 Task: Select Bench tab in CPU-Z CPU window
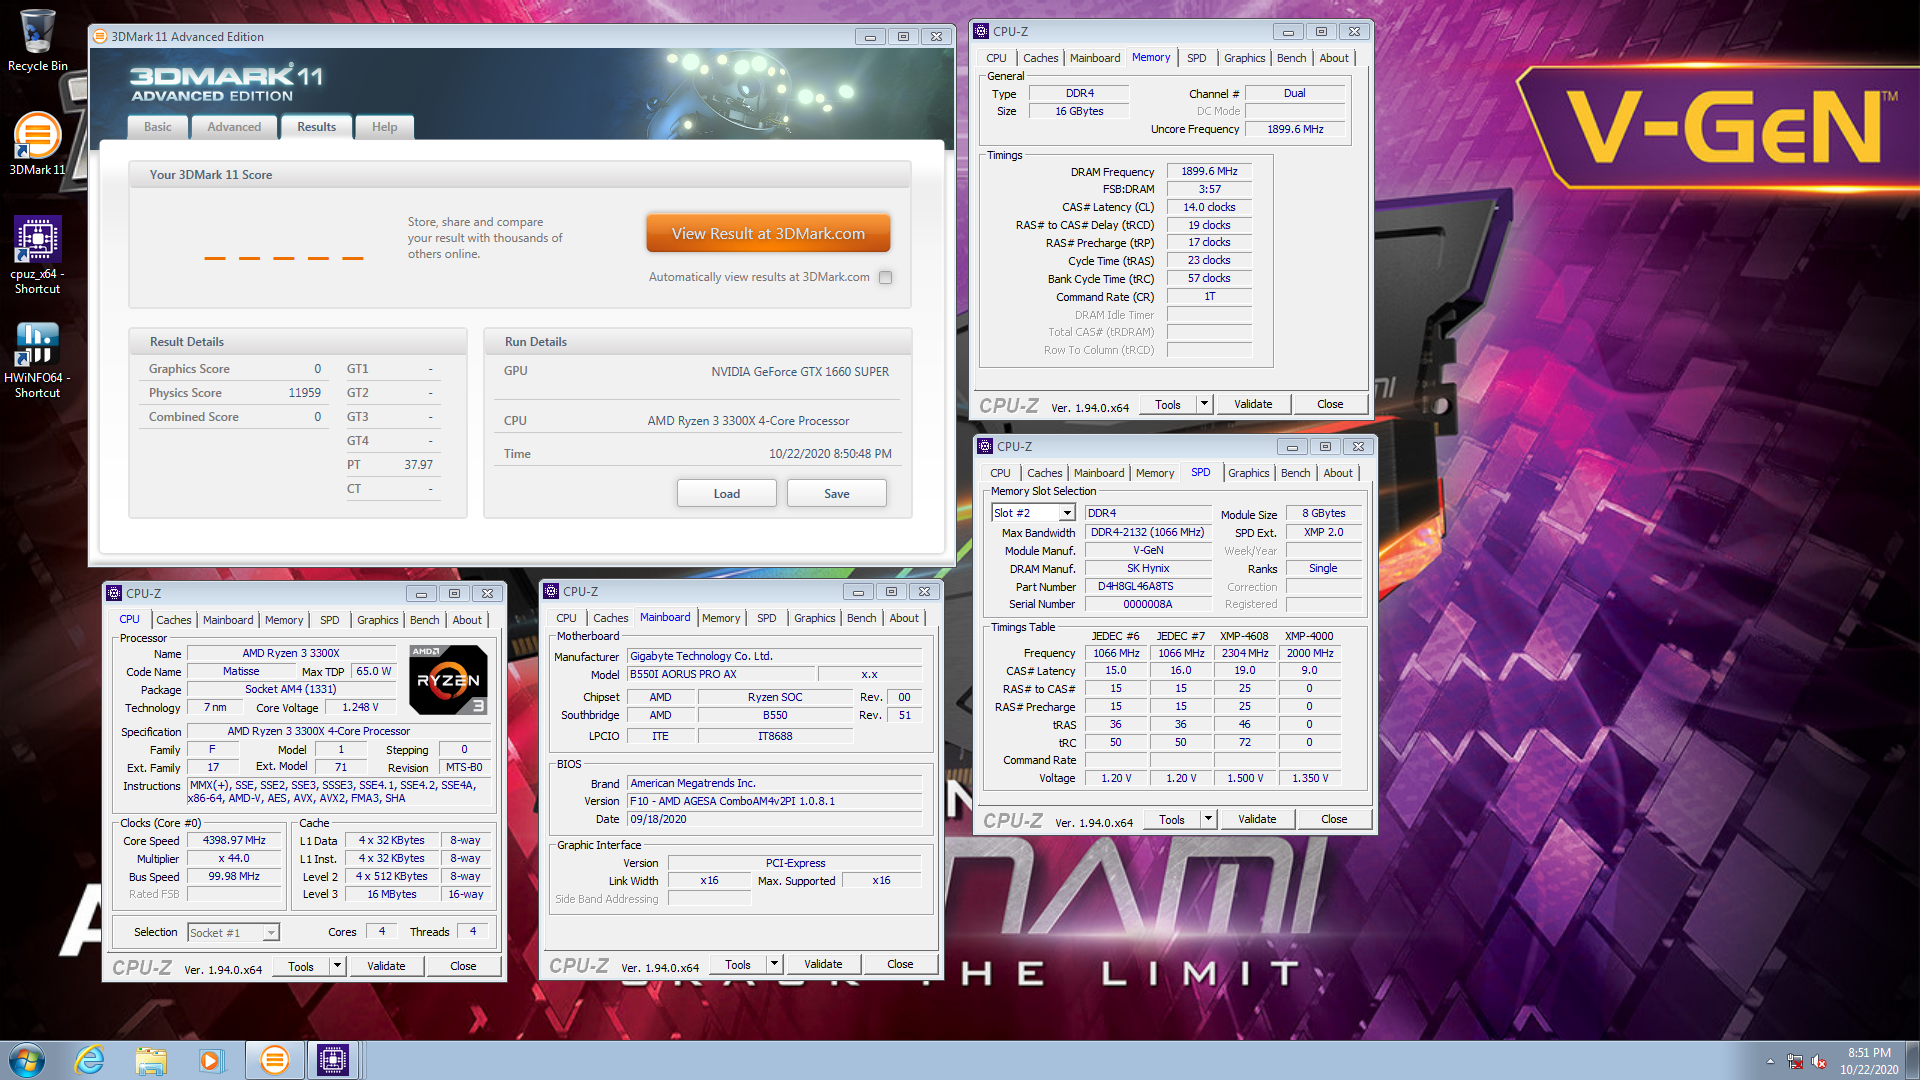[x=424, y=620]
